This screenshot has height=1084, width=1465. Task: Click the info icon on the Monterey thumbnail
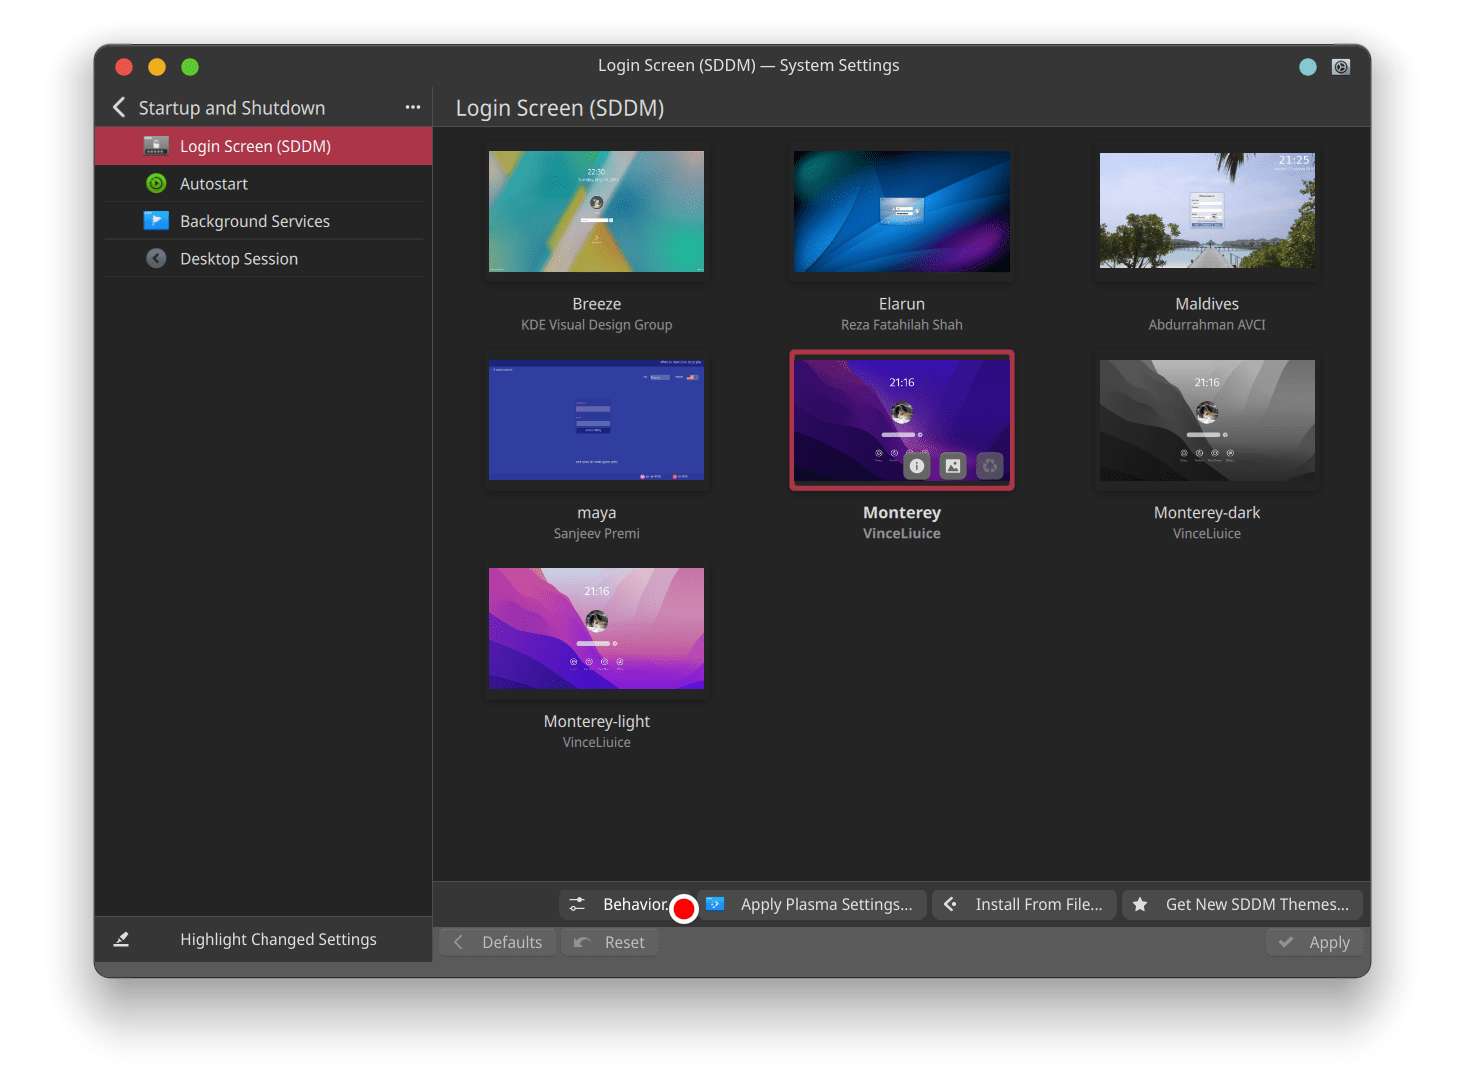click(x=916, y=465)
